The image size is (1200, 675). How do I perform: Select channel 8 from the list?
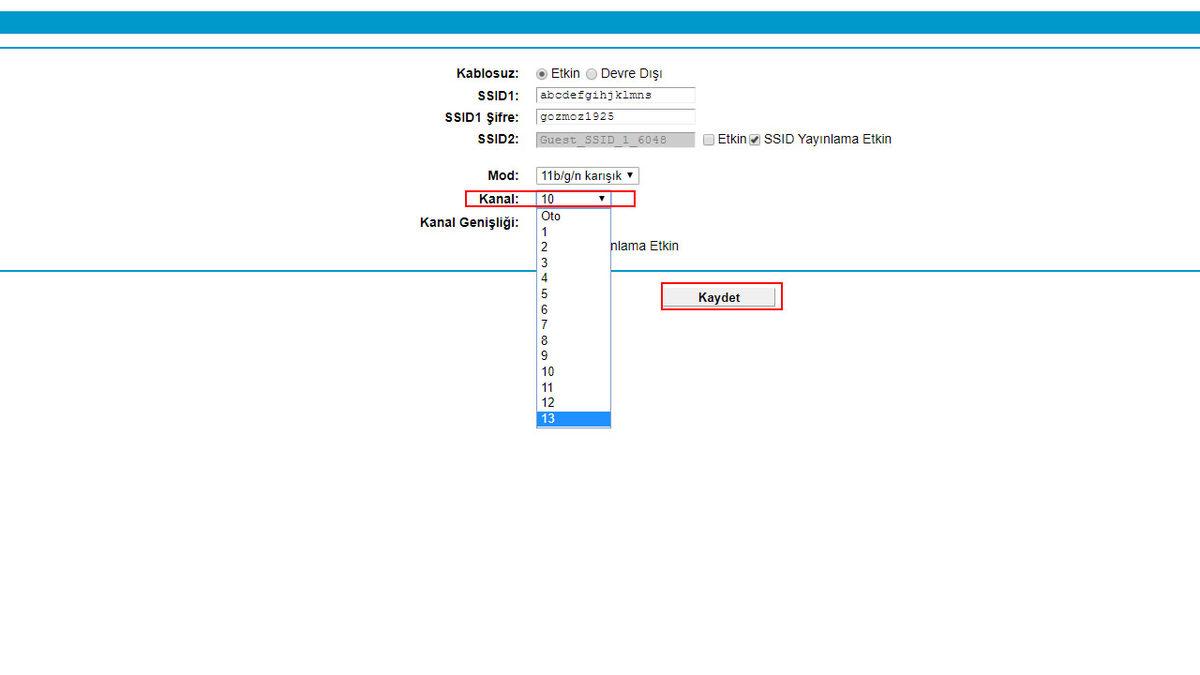coord(572,341)
